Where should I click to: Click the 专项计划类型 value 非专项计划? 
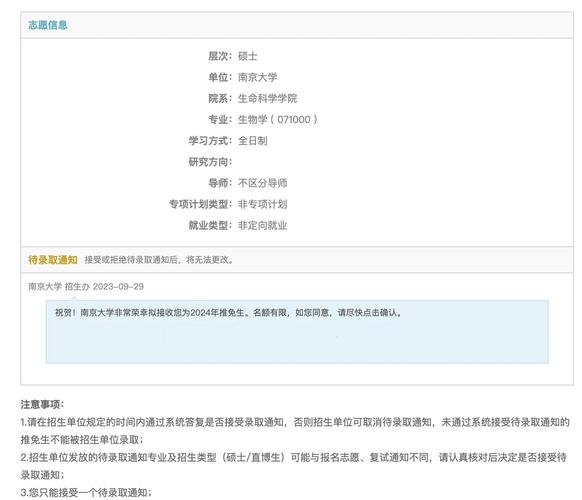pos(262,204)
